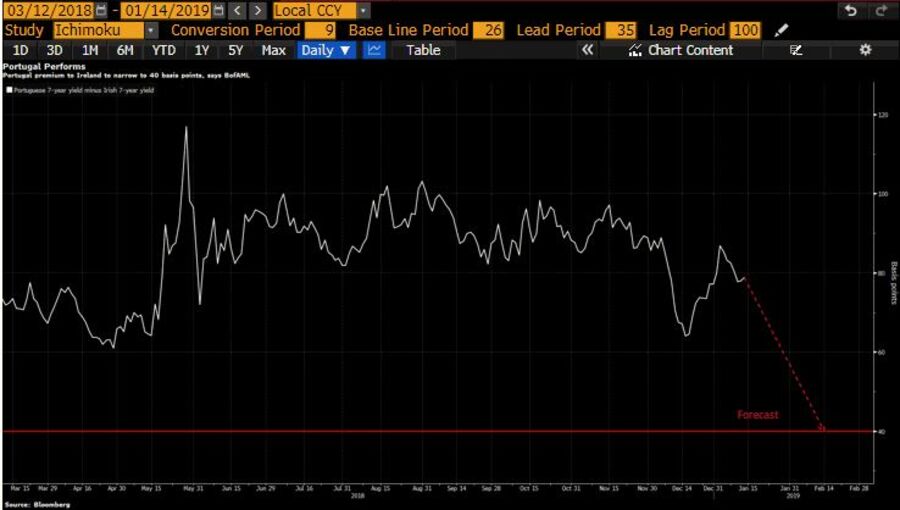Click the Feb 14 date axis label
This screenshot has height=510, width=900.
pos(824,489)
